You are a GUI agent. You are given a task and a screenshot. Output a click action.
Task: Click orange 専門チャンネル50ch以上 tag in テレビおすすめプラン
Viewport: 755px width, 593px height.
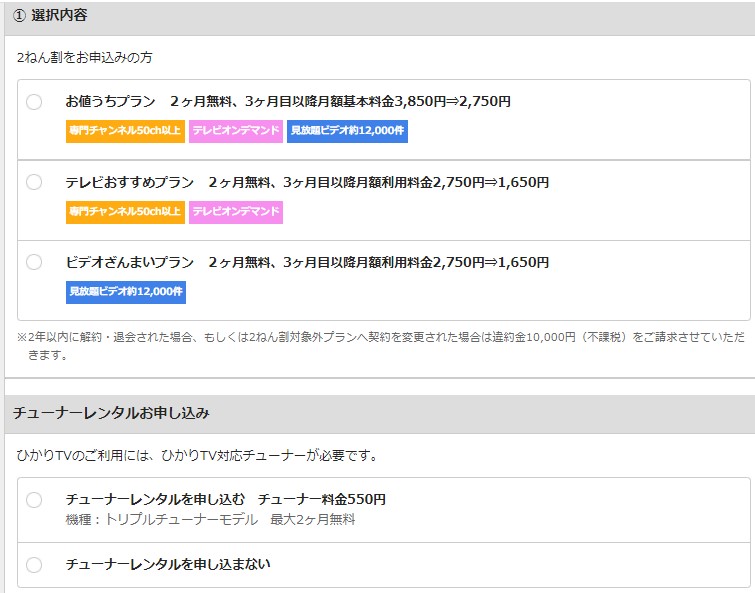[125, 212]
